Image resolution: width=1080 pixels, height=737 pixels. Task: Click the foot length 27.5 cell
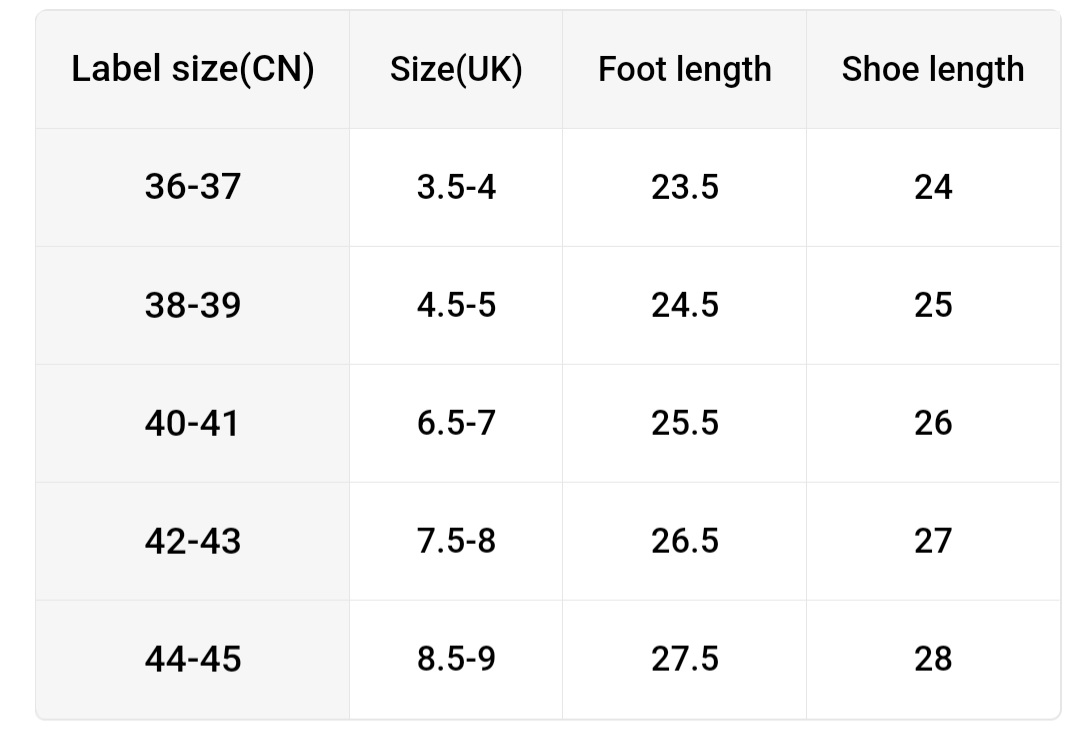pos(685,659)
